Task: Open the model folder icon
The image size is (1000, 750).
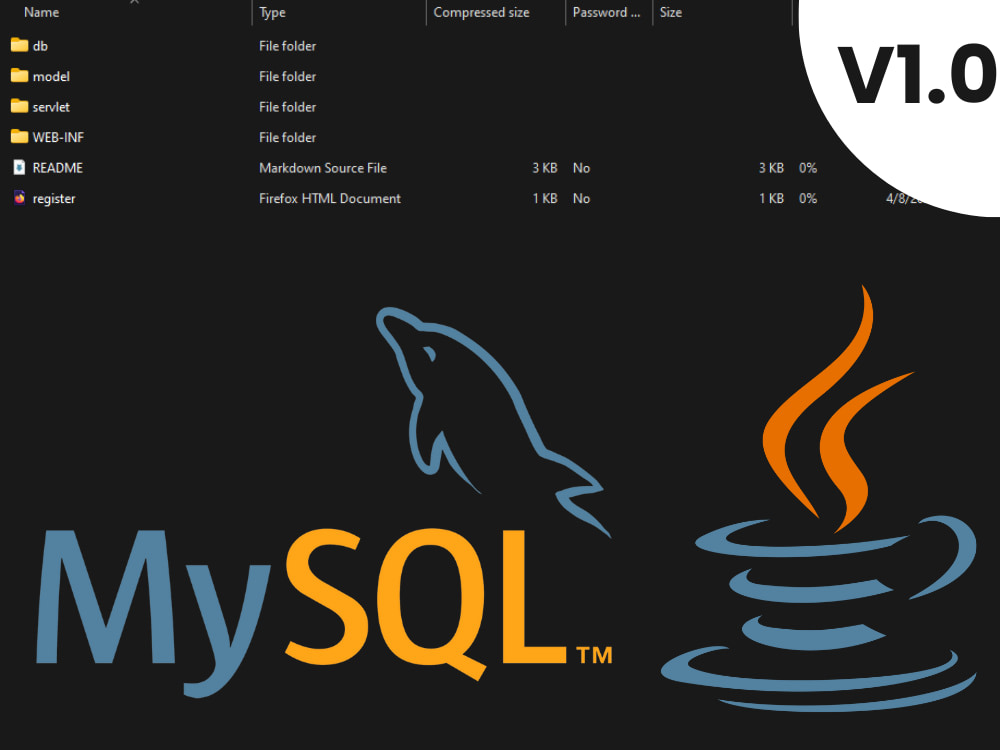Action: [x=20, y=76]
